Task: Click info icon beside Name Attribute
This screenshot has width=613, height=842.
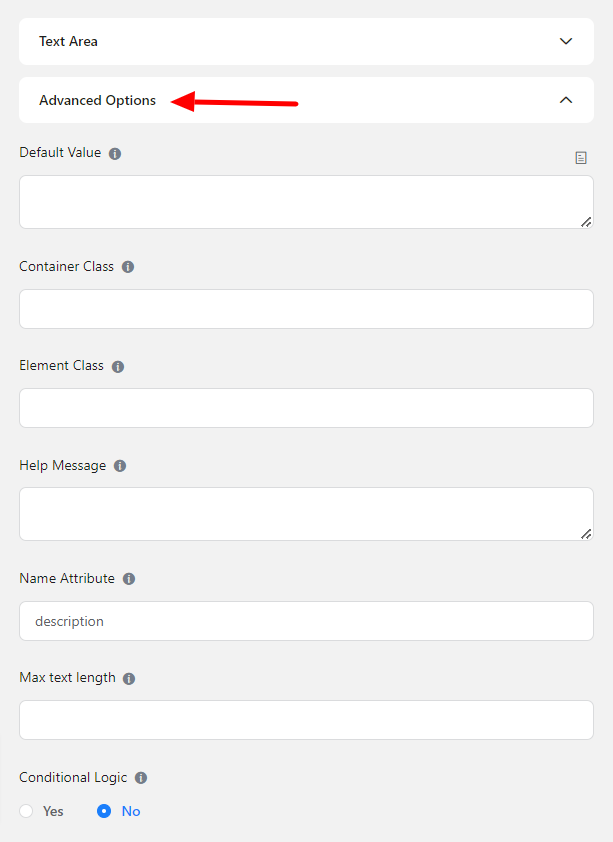Action: click(x=129, y=579)
